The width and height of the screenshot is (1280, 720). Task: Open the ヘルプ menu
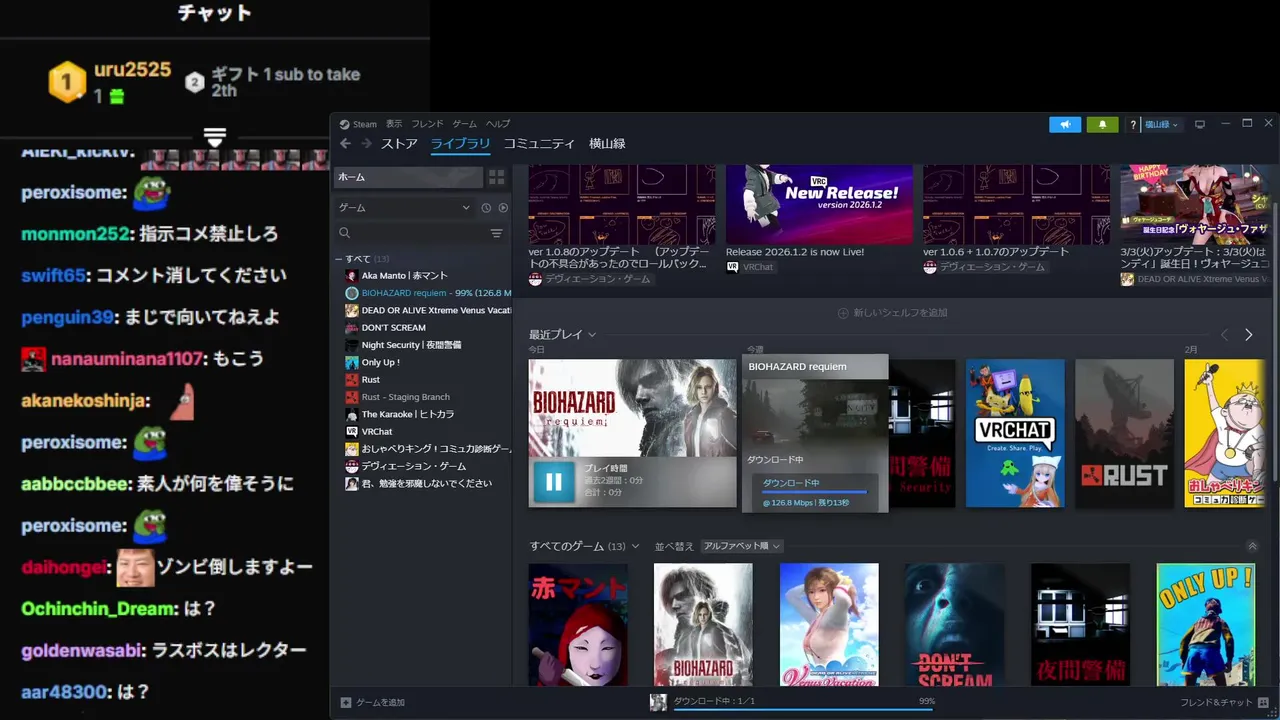(x=498, y=124)
